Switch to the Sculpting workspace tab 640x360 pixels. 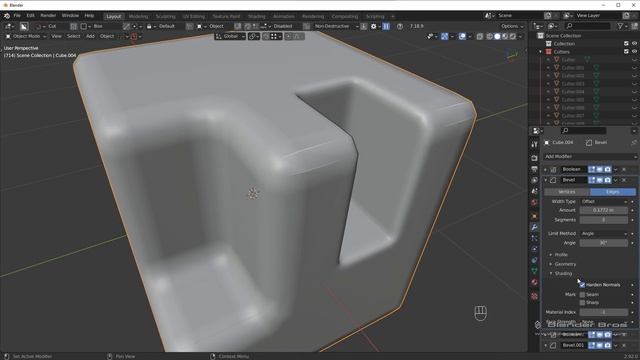165,16
